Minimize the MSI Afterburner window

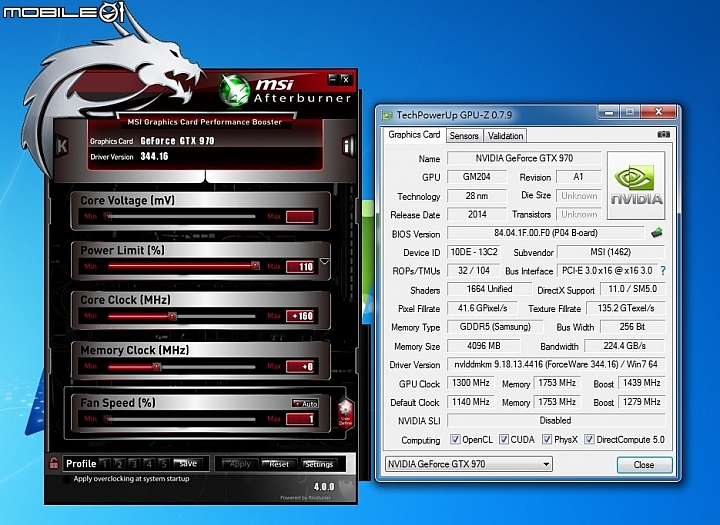(x=333, y=79)
